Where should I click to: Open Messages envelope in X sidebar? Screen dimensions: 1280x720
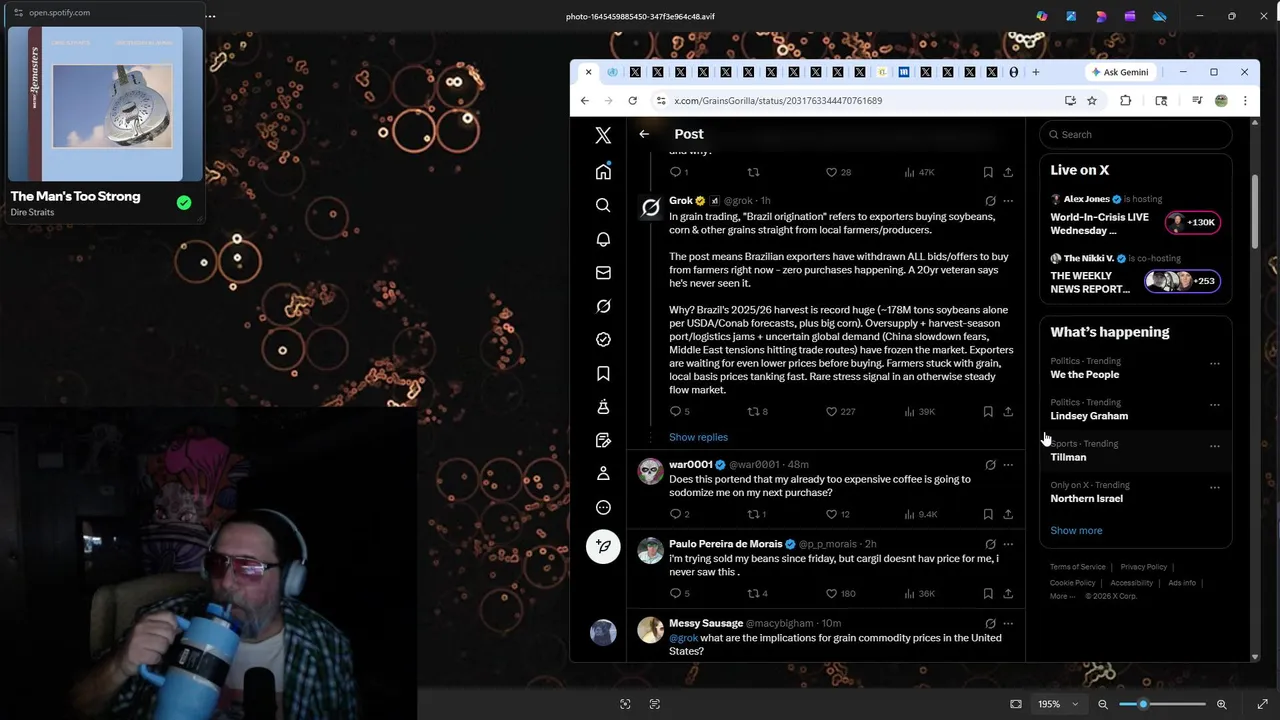(x=603, y=272)
